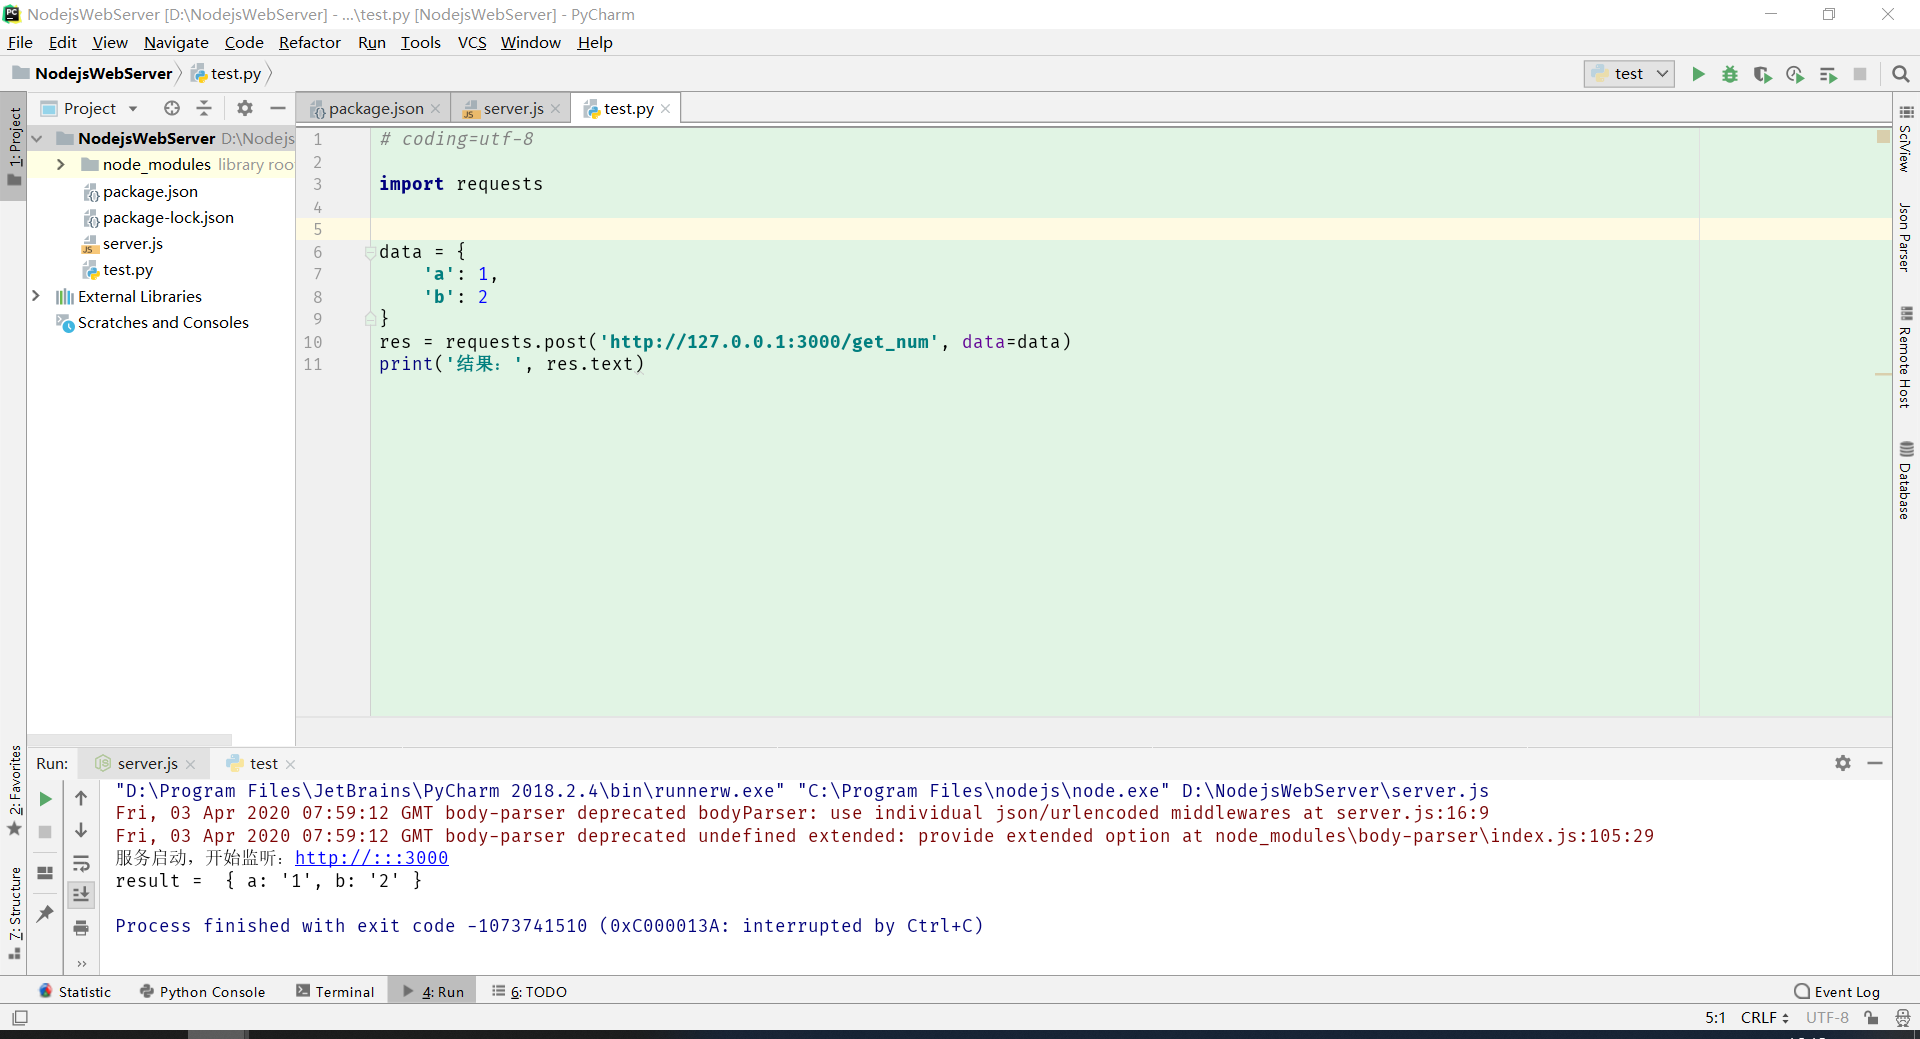This screenshot has width=1920, height=1039.
Task: Restore layout icon in Run panel
Action: click(45, 873)
